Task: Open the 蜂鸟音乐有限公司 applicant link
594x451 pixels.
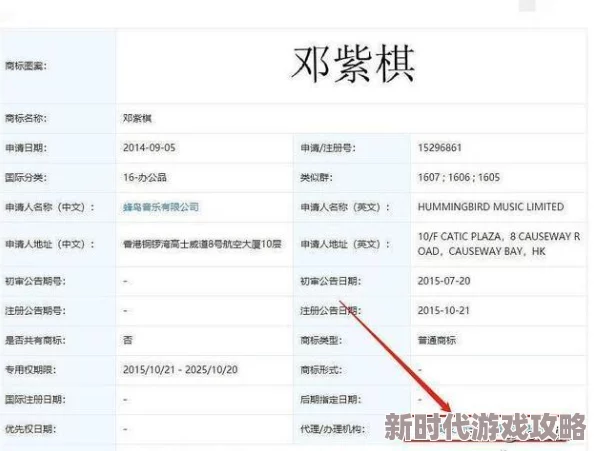Action: [161, 207]
